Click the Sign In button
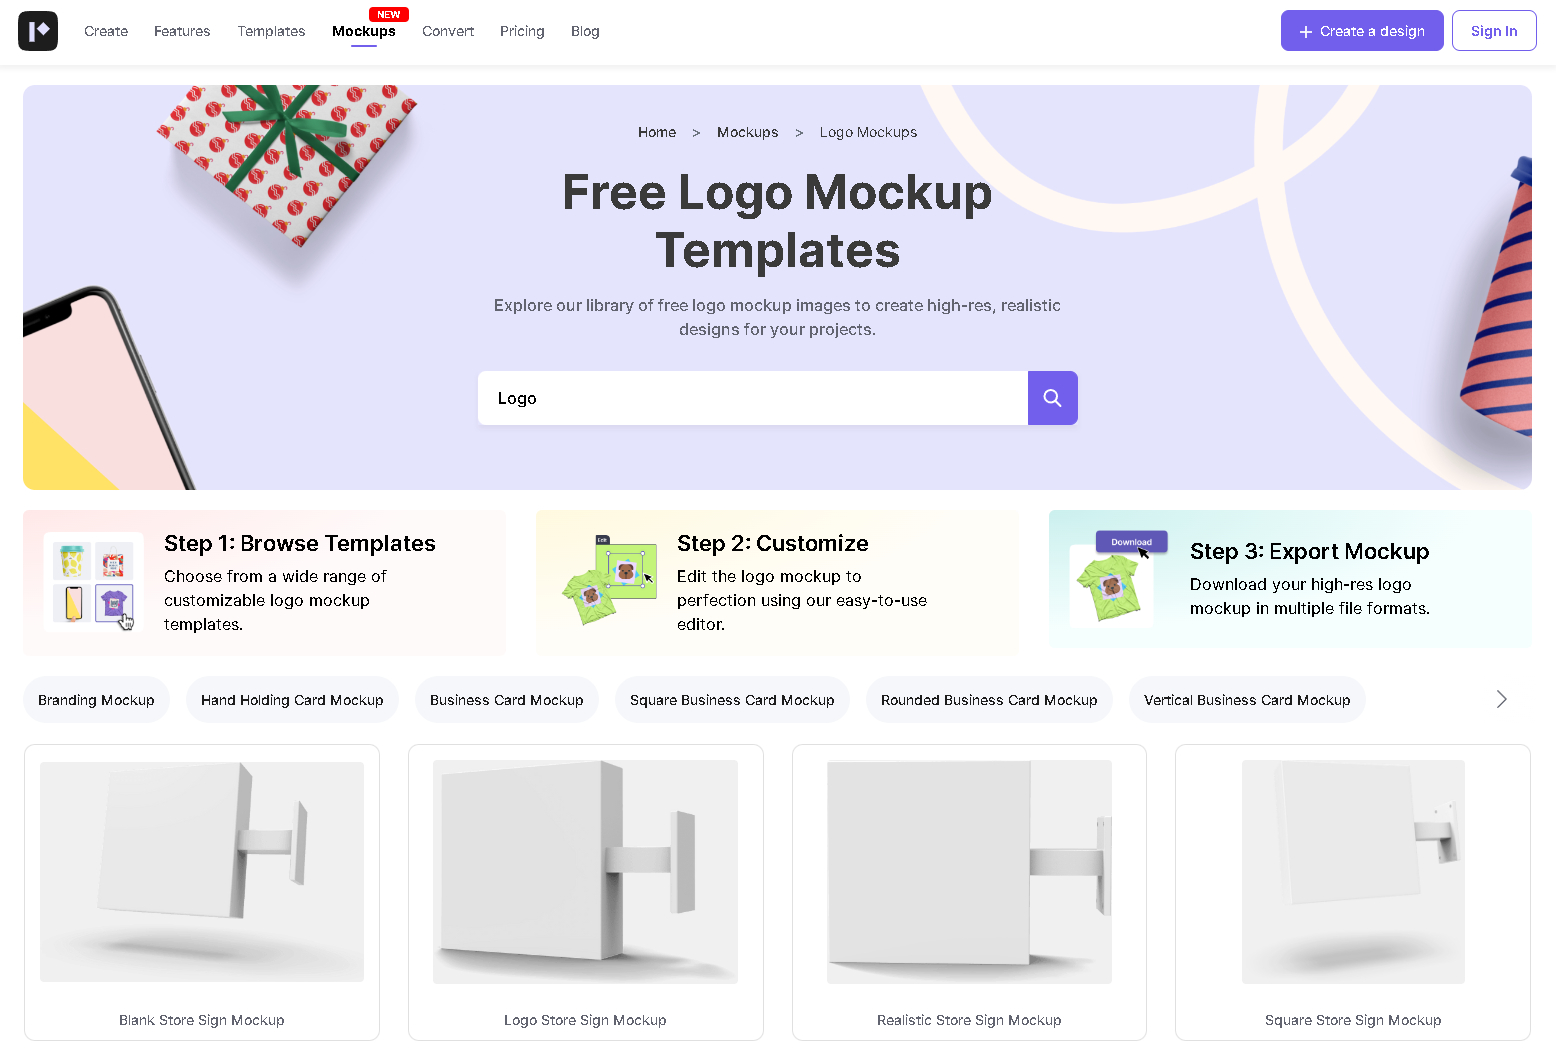This screenshot has height=1053, width=1556. coord(1494,31)
